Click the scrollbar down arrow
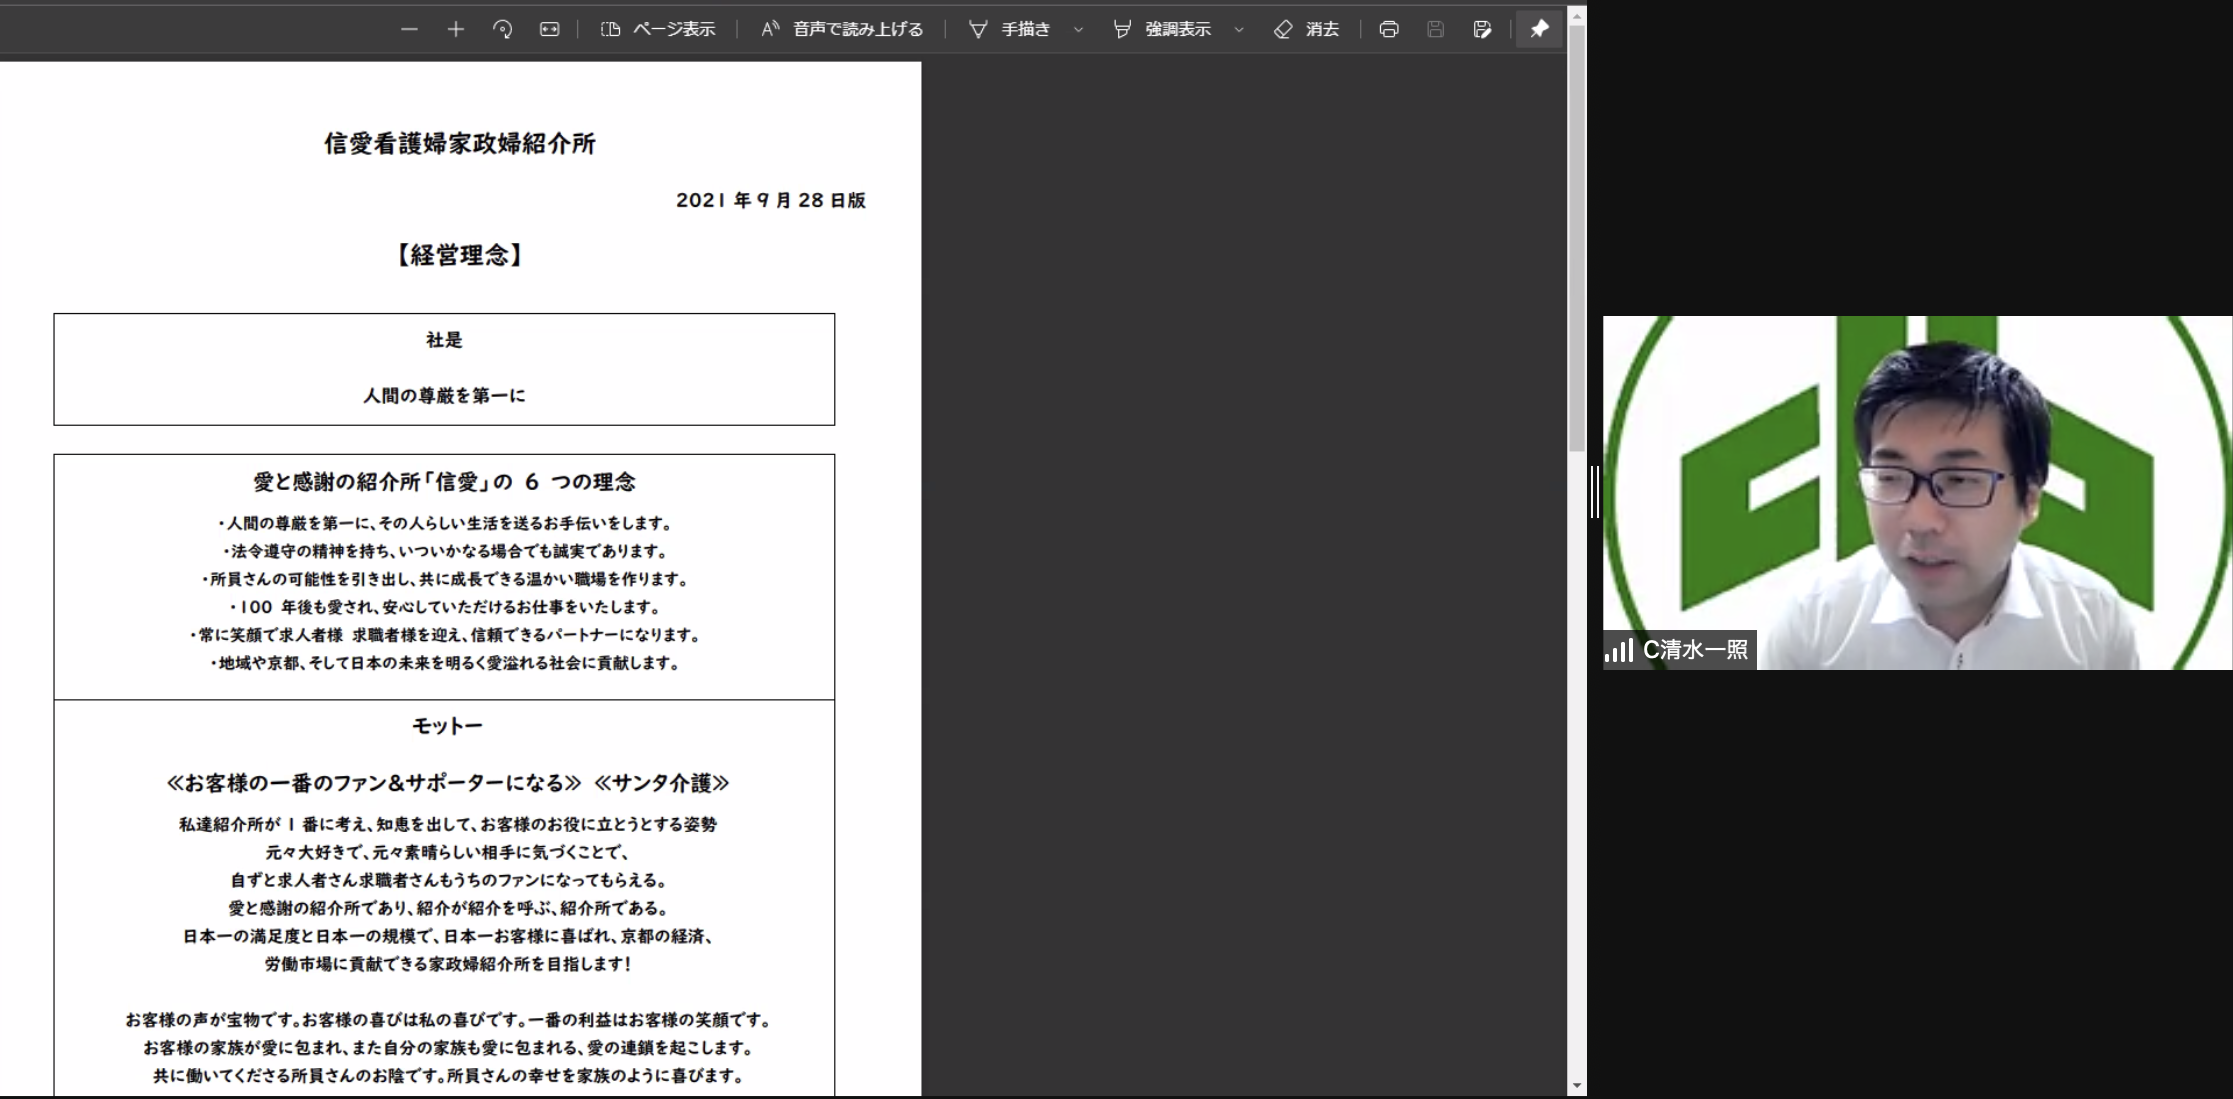This screenshot has width=2233, height=1099. pos(1577,1086)
